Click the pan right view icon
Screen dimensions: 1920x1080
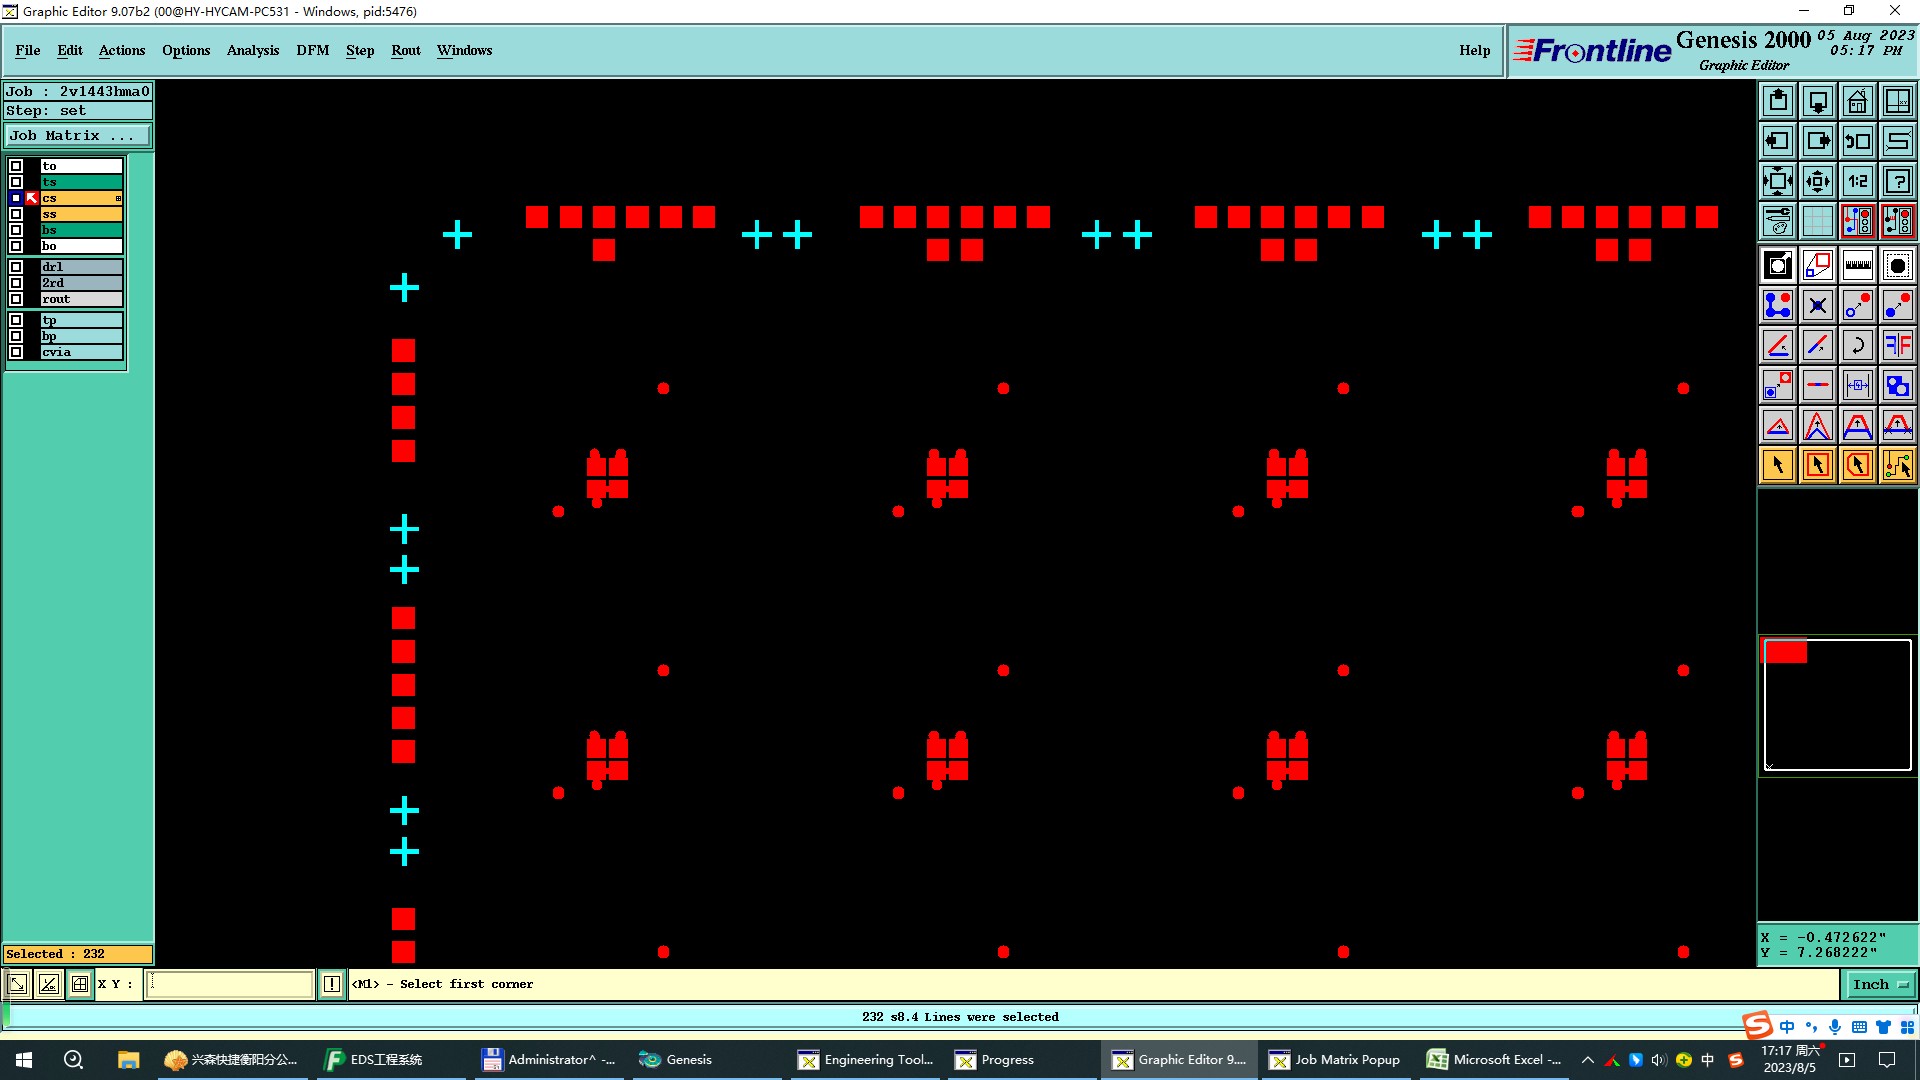[x=1818, y=141]
